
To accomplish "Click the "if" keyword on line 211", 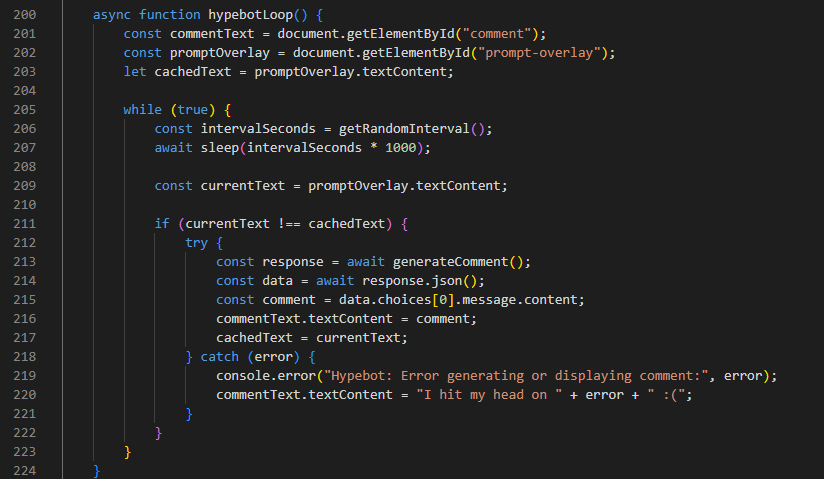I will [x=162, y=224].
